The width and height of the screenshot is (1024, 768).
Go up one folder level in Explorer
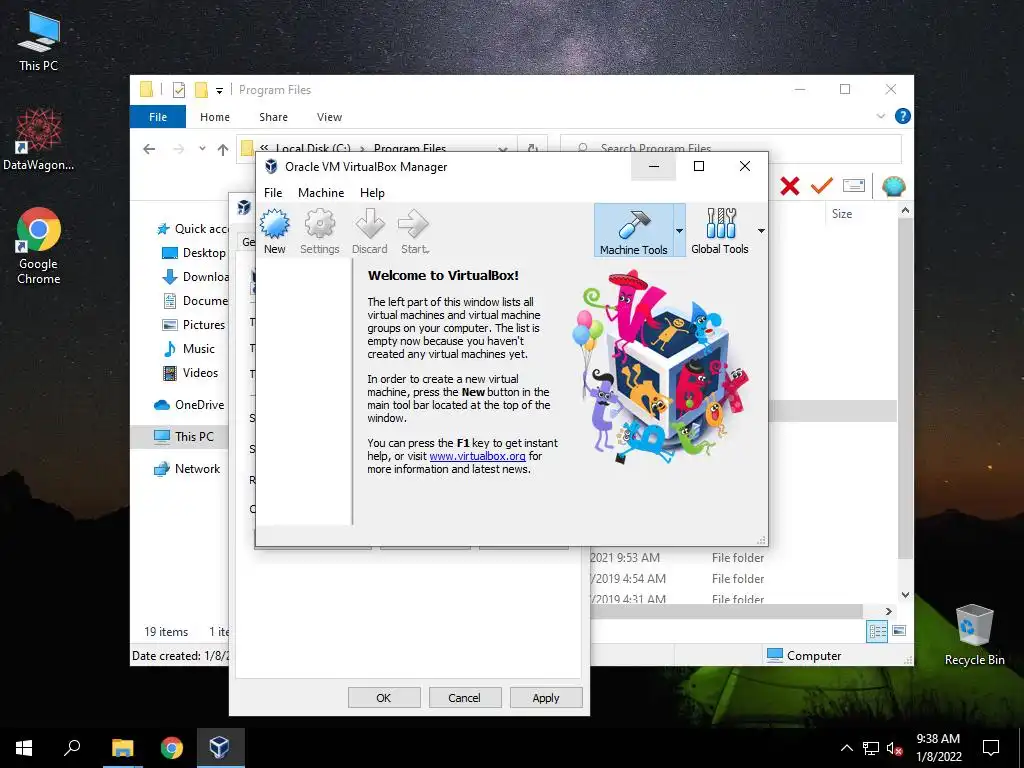click(x=223, y=150)
